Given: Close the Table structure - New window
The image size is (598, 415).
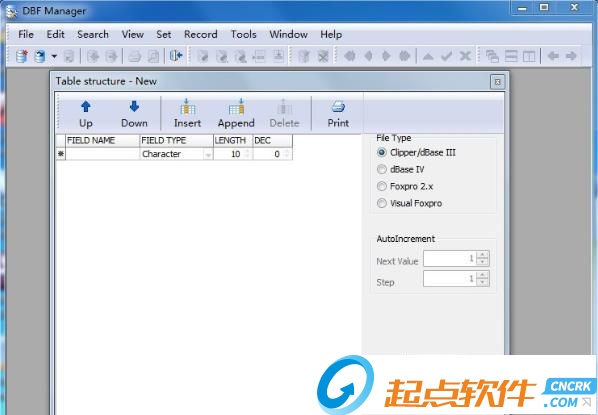Looking at the screenshot, I should coord(497,82).
